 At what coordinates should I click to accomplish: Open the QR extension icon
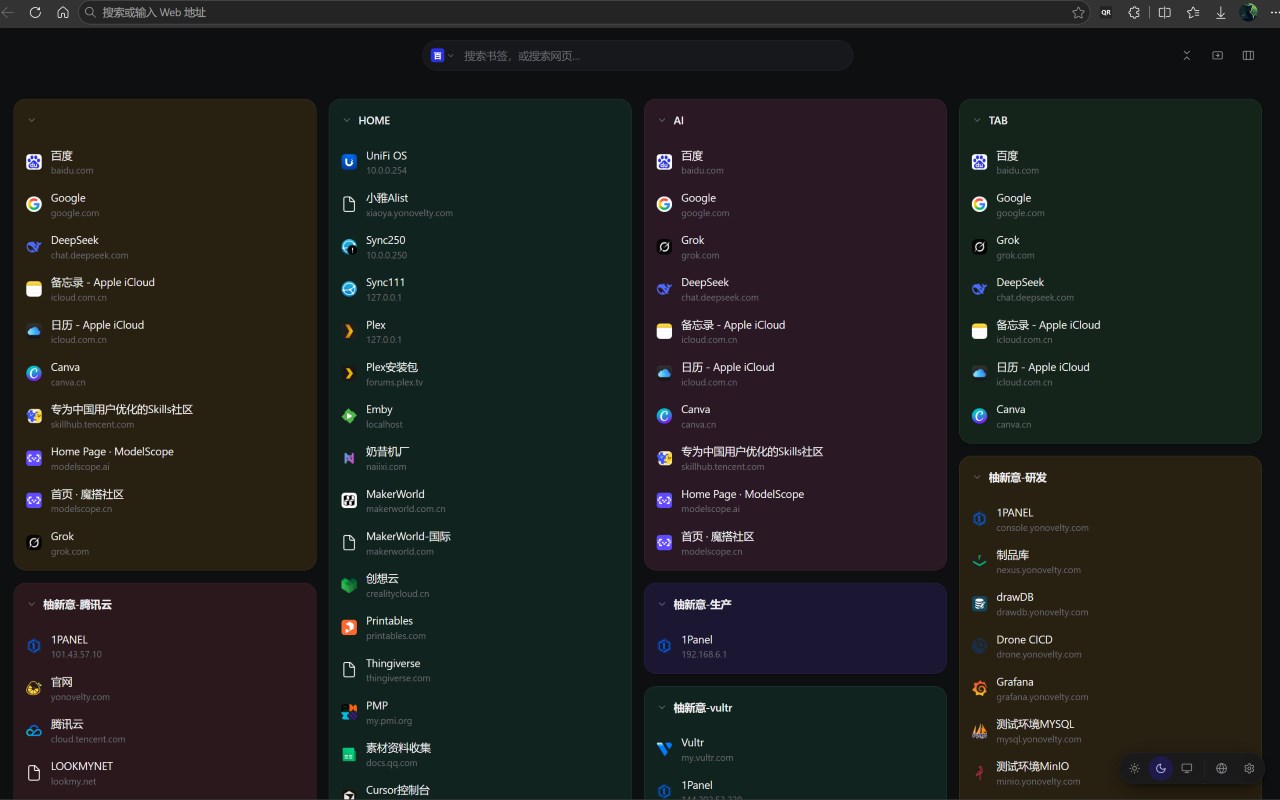point(1106,13)
